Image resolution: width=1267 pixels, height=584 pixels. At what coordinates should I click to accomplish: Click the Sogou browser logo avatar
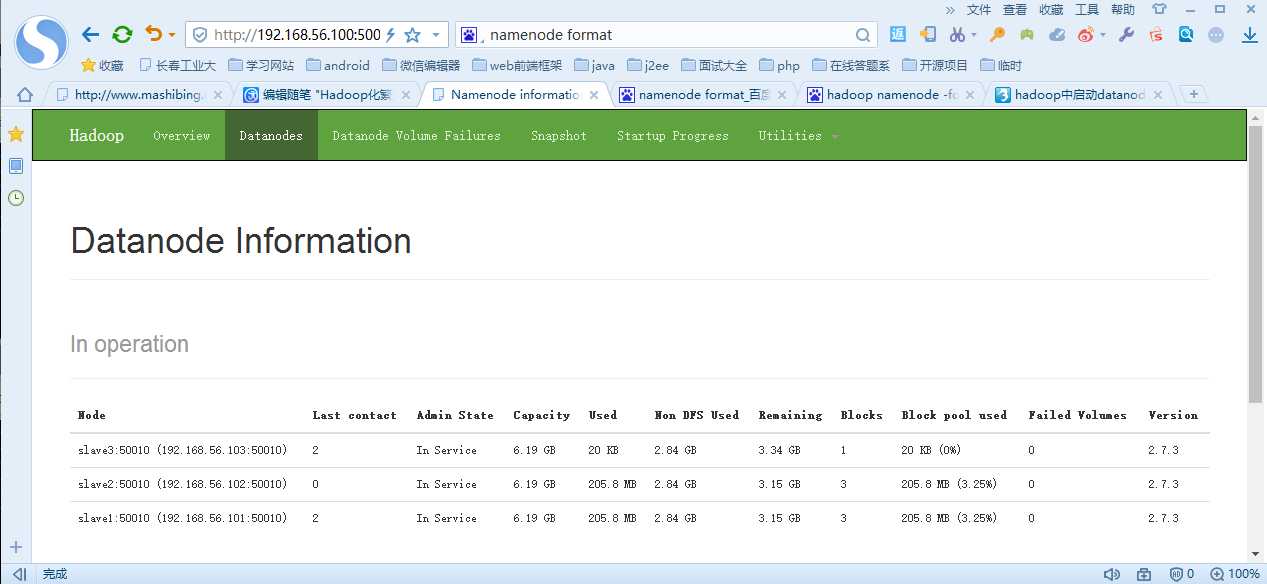tap(41, 42)
